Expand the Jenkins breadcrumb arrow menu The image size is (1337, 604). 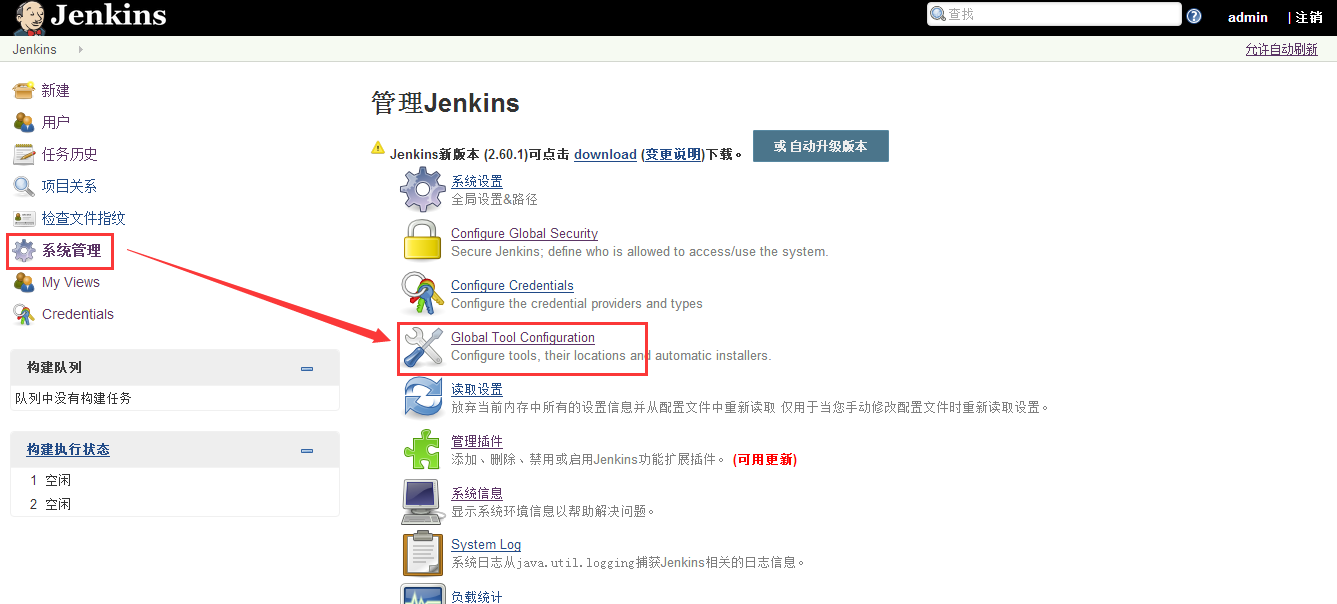click(x=80, y=49)
